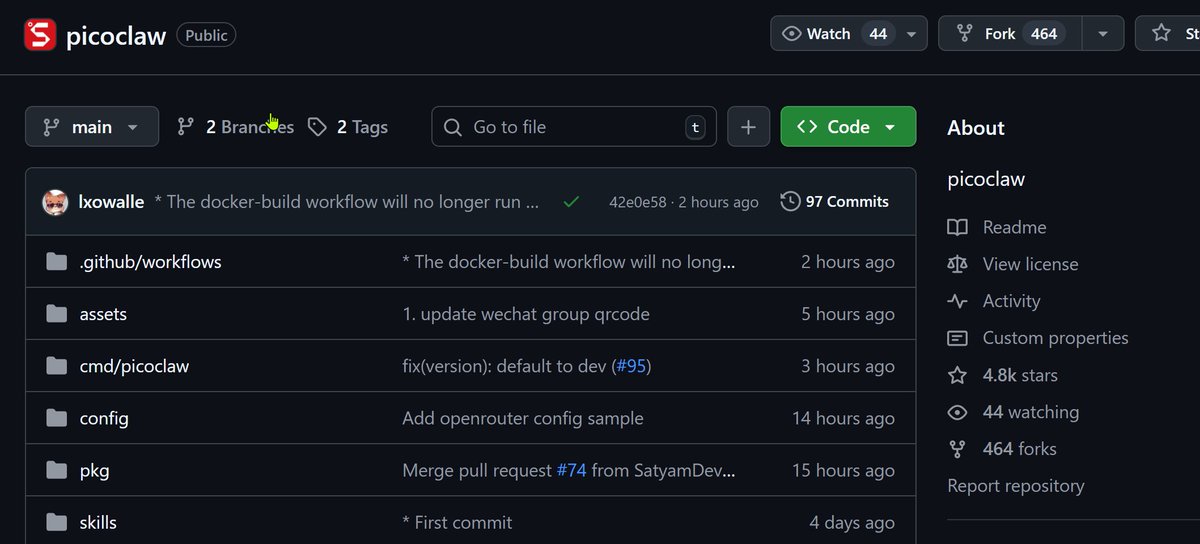Open the assets folder
The height and width of the screenshot is (544, 1200).
pos(103,314)
